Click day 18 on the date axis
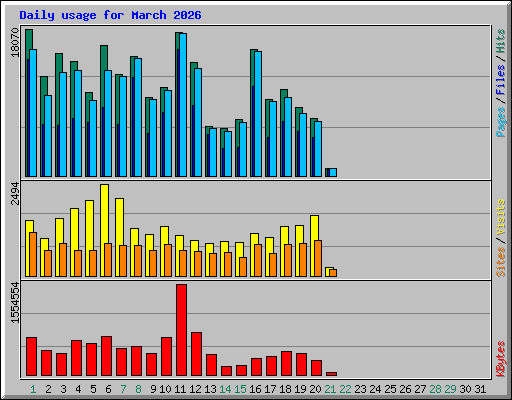The height and width of the screenshot is (400, 512). pyautogui.click(x=285, y=389)
